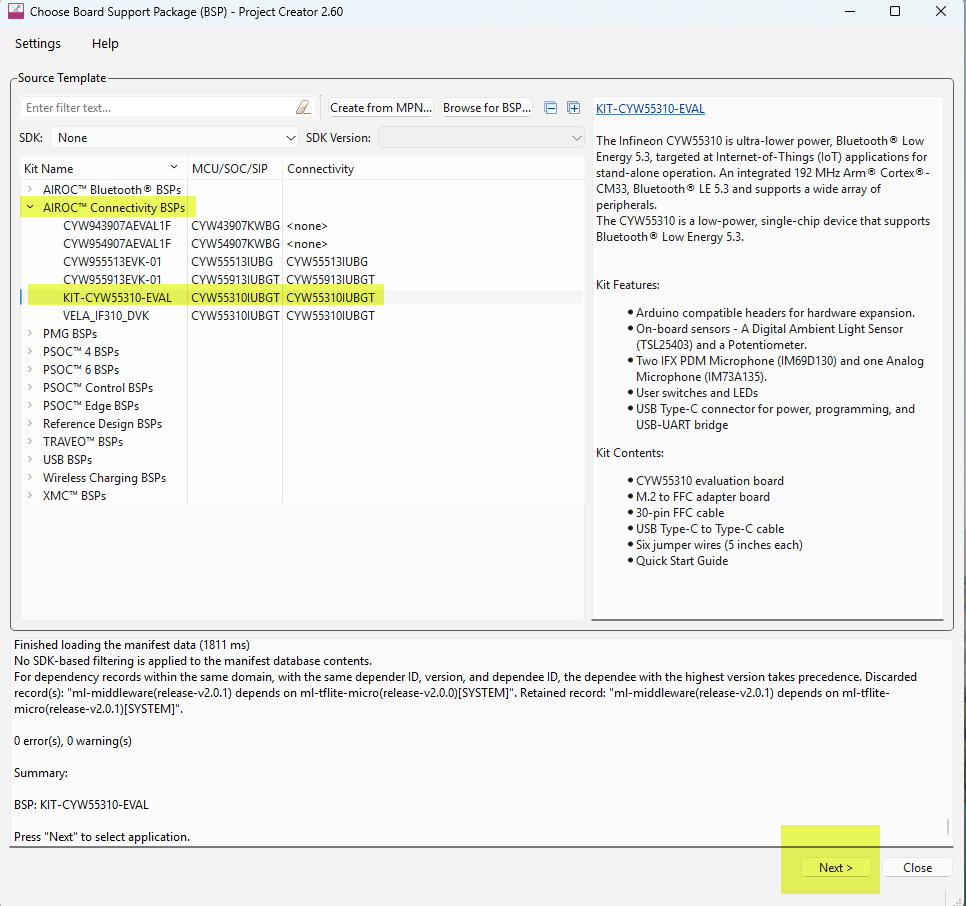The width and height of the screenshot is (966, 906).
Task: Collapse the AIROC Connectivity BSPs group
Action: tap(30, 208)
